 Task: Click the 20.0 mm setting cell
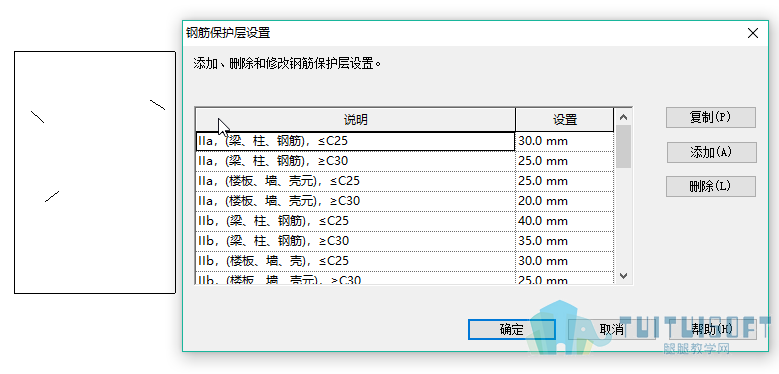(565, 201)
